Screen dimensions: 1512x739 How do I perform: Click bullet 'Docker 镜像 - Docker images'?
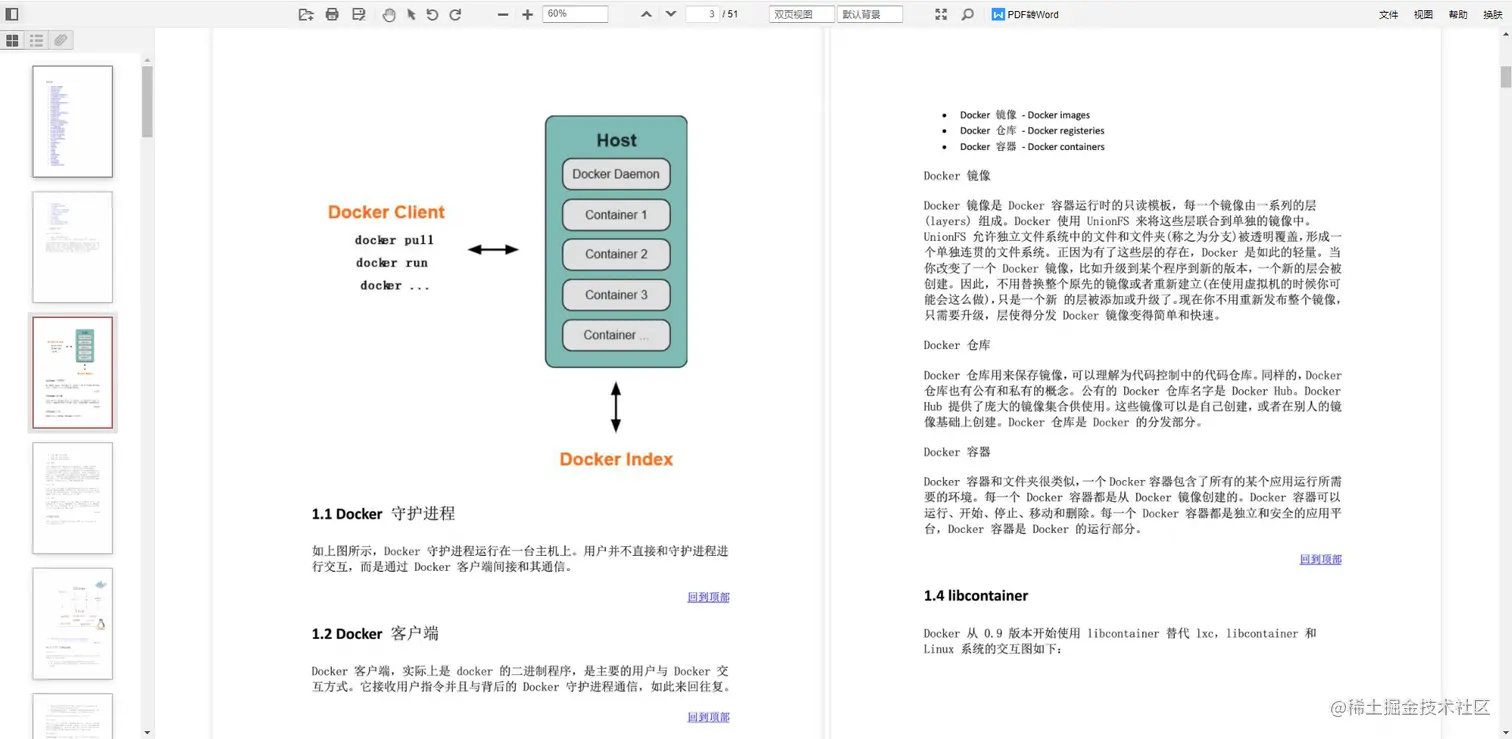[1025, 115]
